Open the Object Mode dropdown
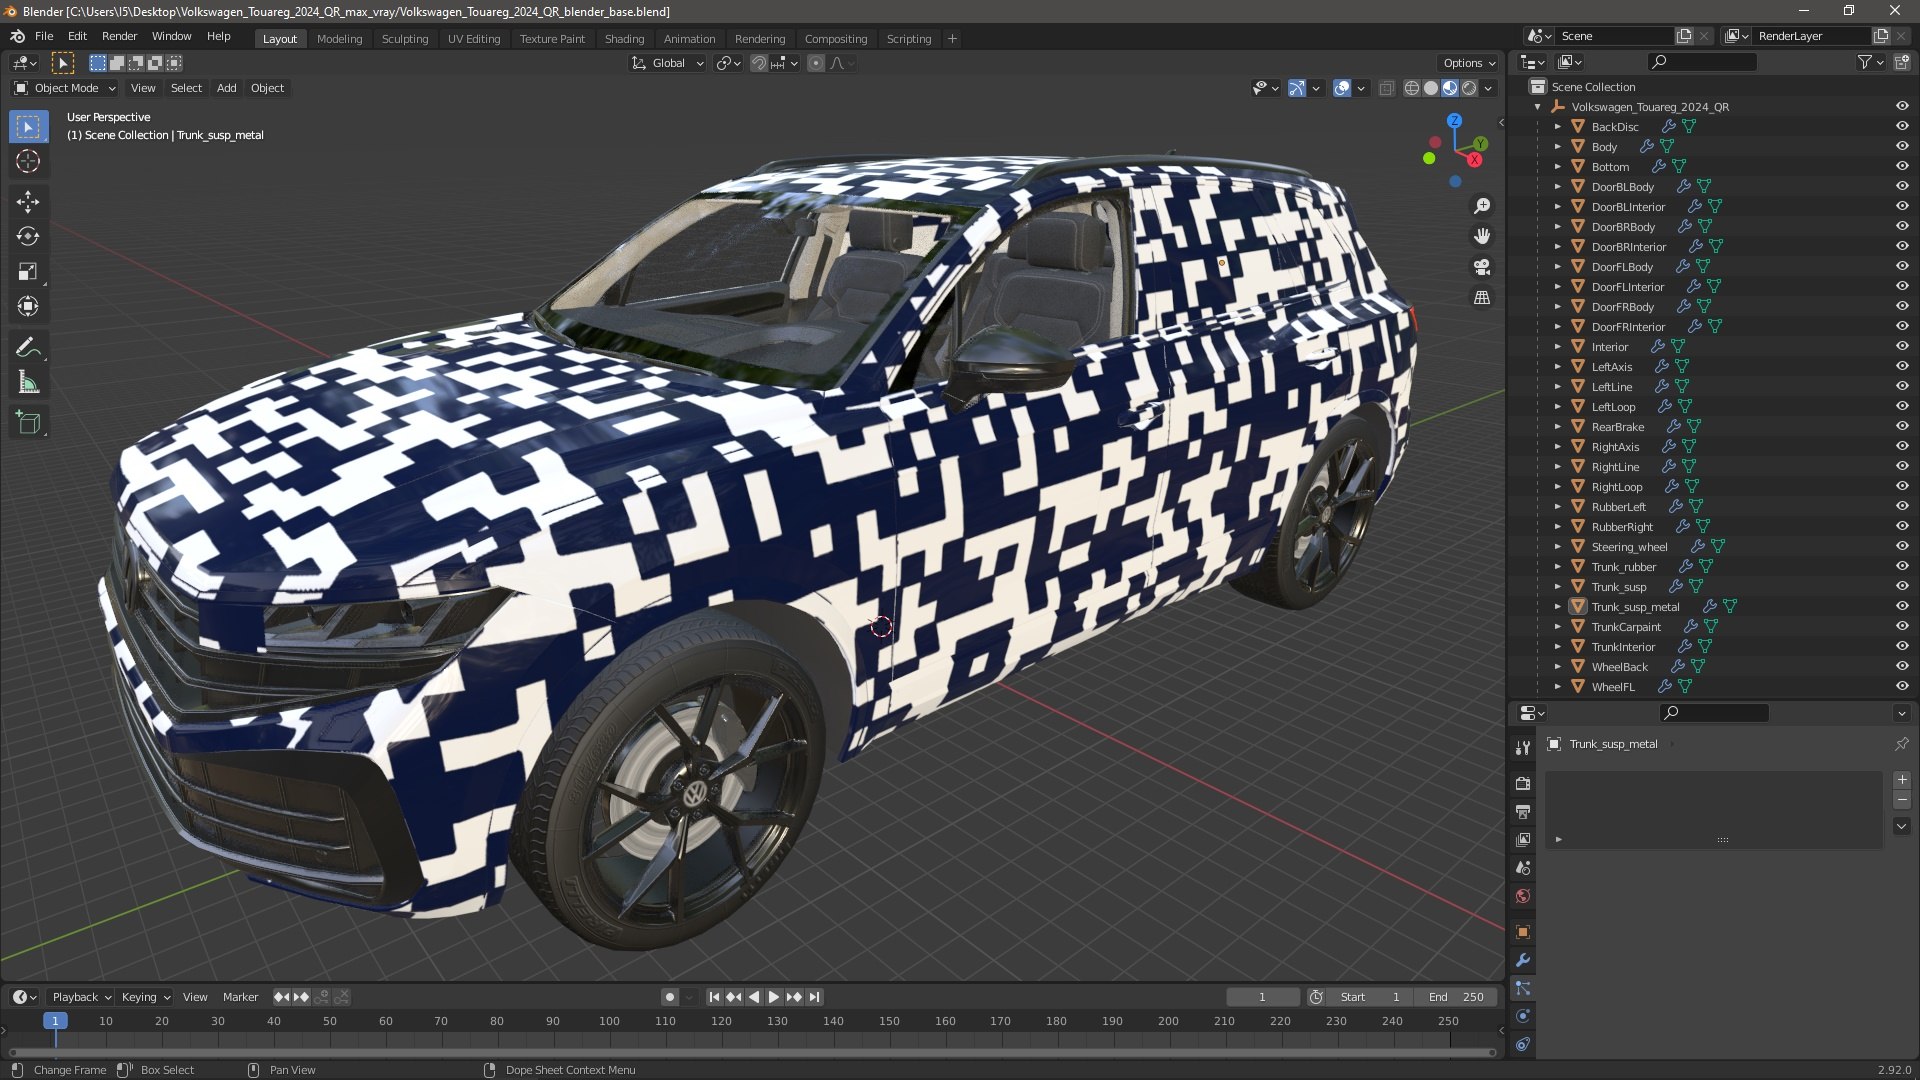The width and height of the screenshot is (1920, 1080). 66,88
